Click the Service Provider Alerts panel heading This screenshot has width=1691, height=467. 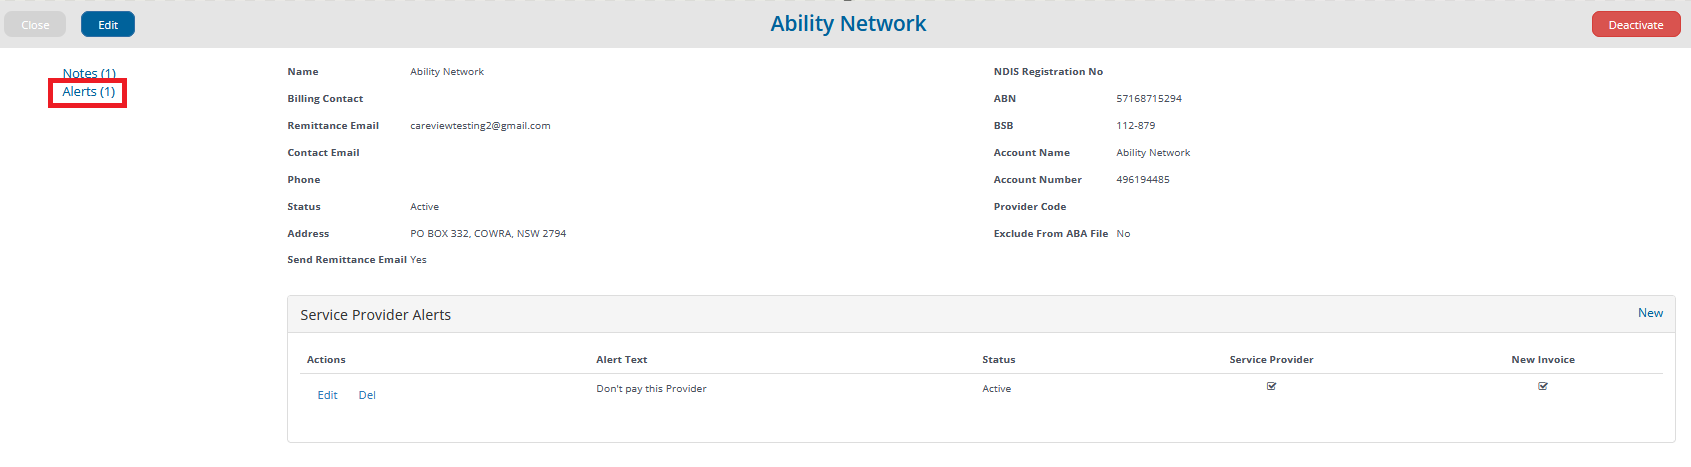point(376,315)
